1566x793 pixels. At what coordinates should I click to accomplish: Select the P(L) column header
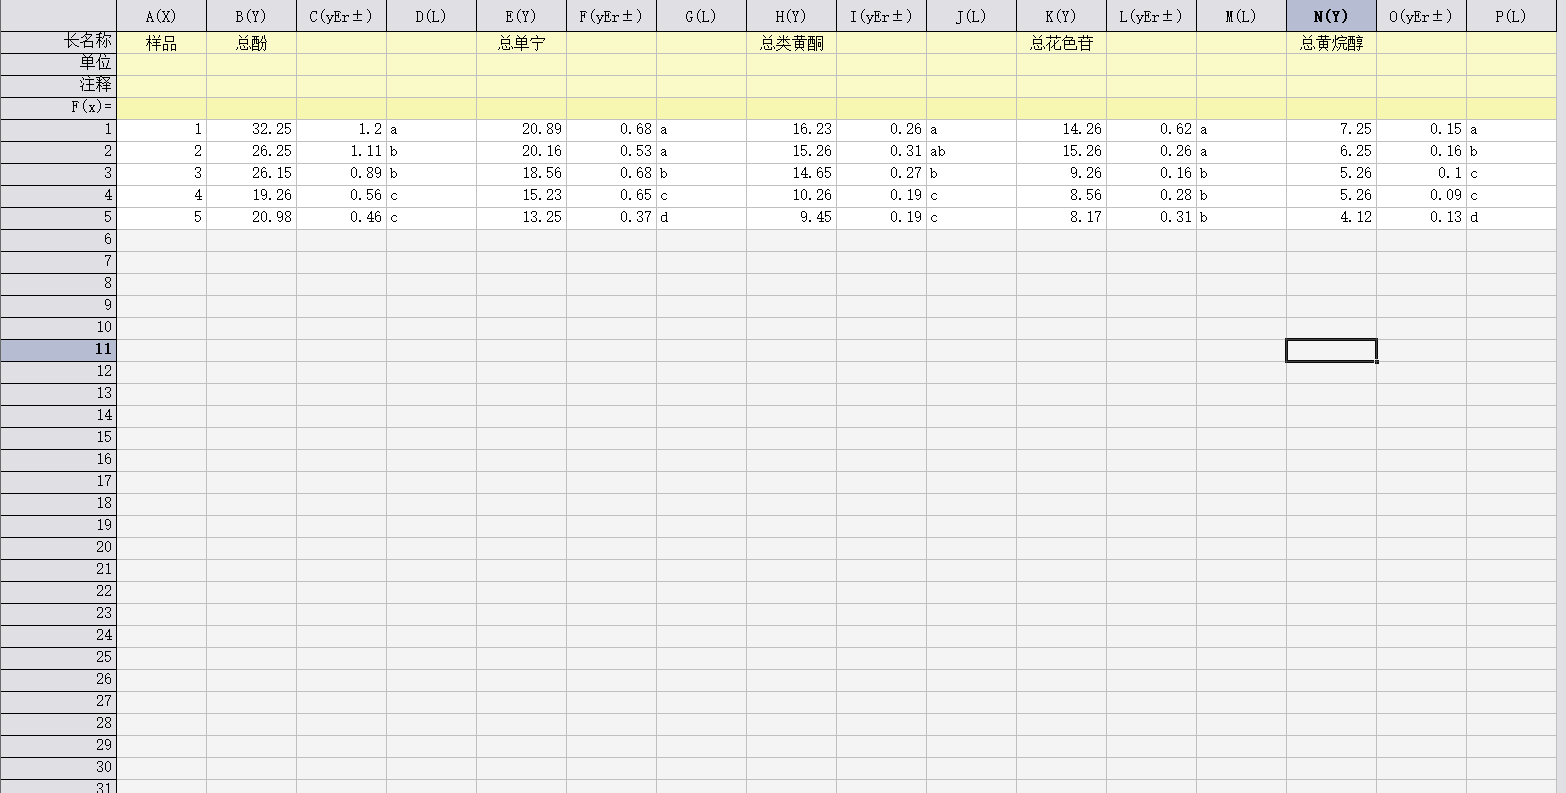coord(1511,16)
